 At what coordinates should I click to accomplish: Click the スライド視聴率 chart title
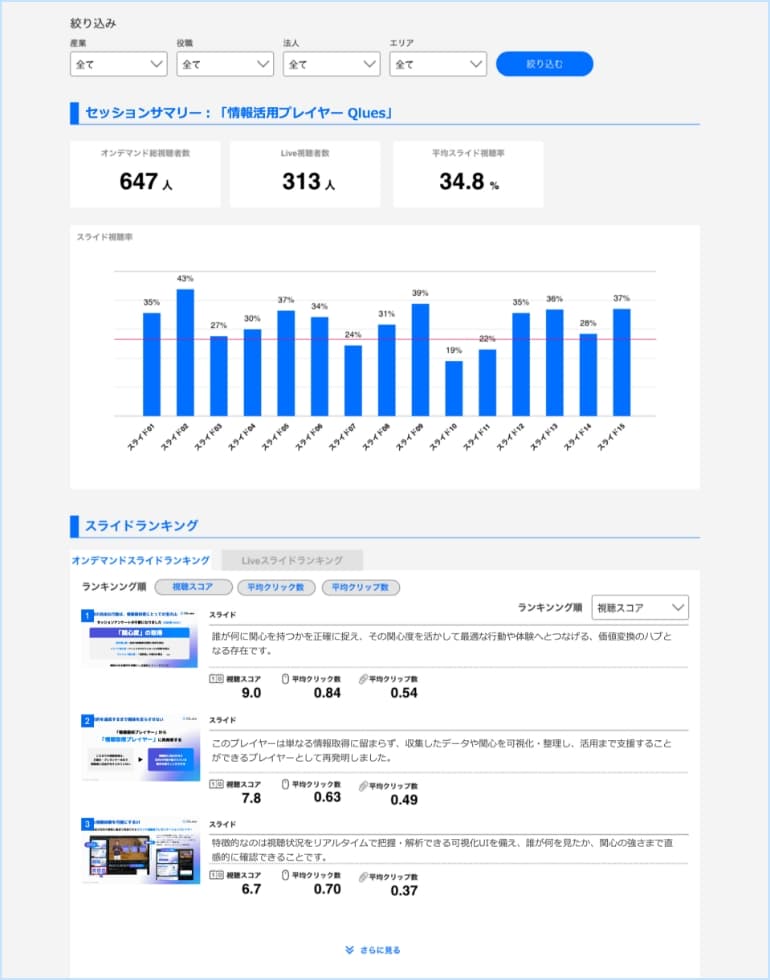click(104, 237)
